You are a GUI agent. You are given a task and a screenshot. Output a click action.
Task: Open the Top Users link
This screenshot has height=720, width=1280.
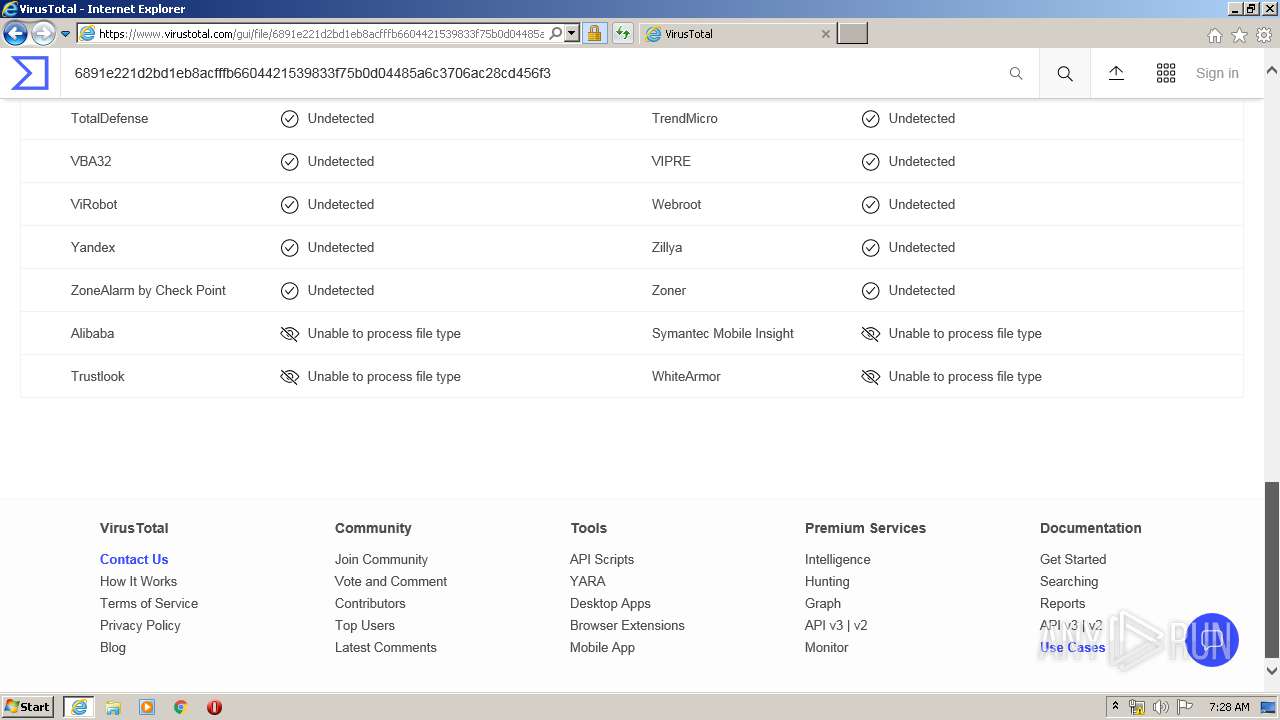(365, 625)
